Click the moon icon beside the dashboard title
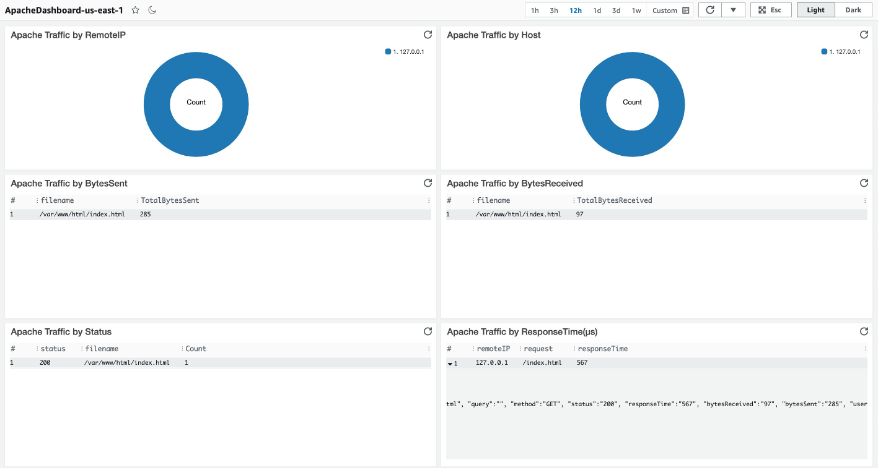 pos(152,10)
